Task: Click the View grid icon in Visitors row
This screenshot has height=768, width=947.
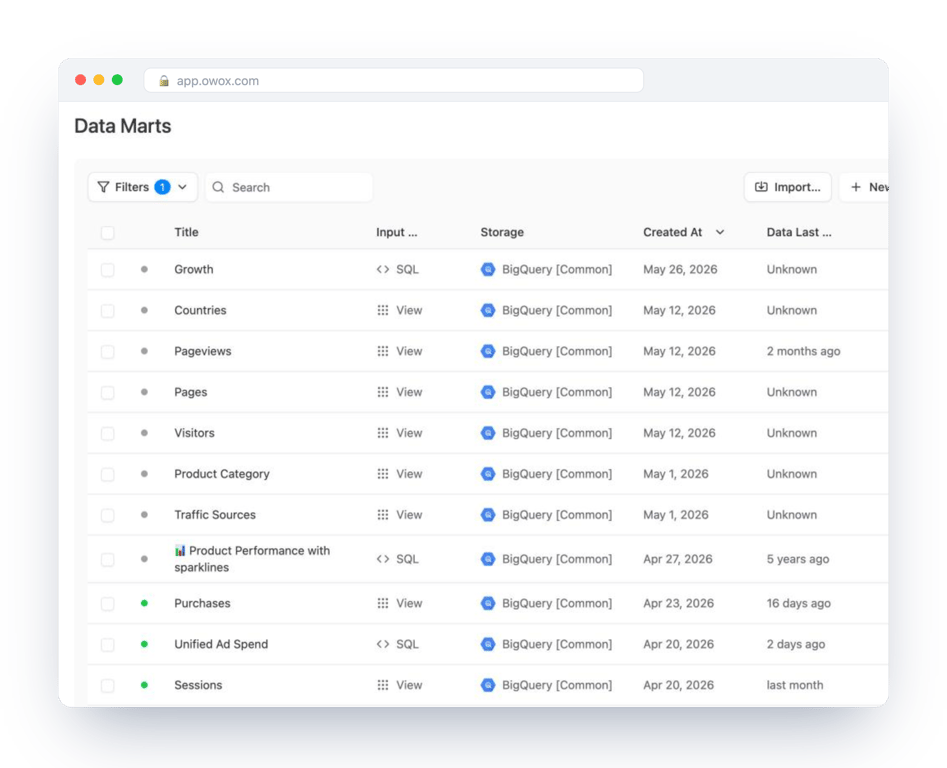Action: click(383, 433)
